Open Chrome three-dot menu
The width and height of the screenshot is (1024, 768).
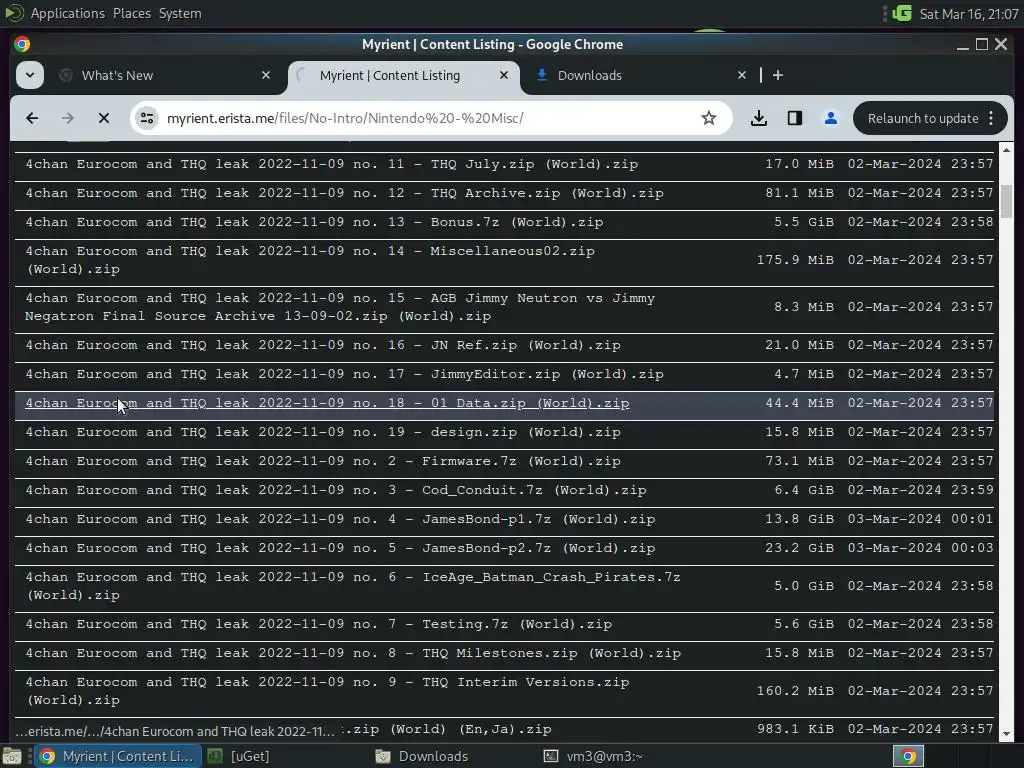(x=991, y=118)
